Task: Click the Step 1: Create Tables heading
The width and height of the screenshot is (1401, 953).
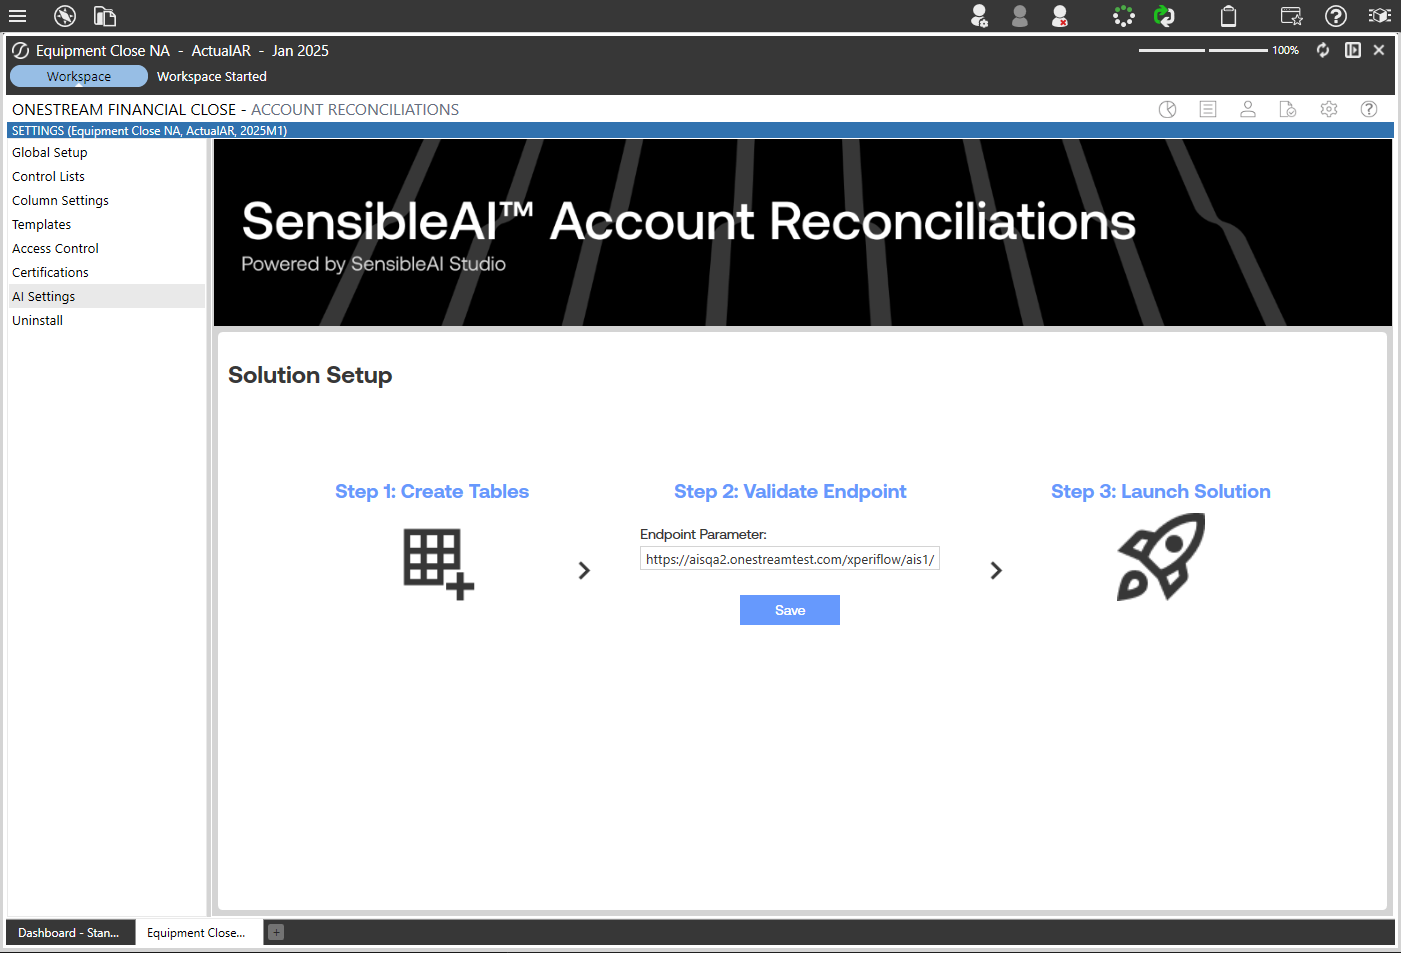Action: coord(432,491)
